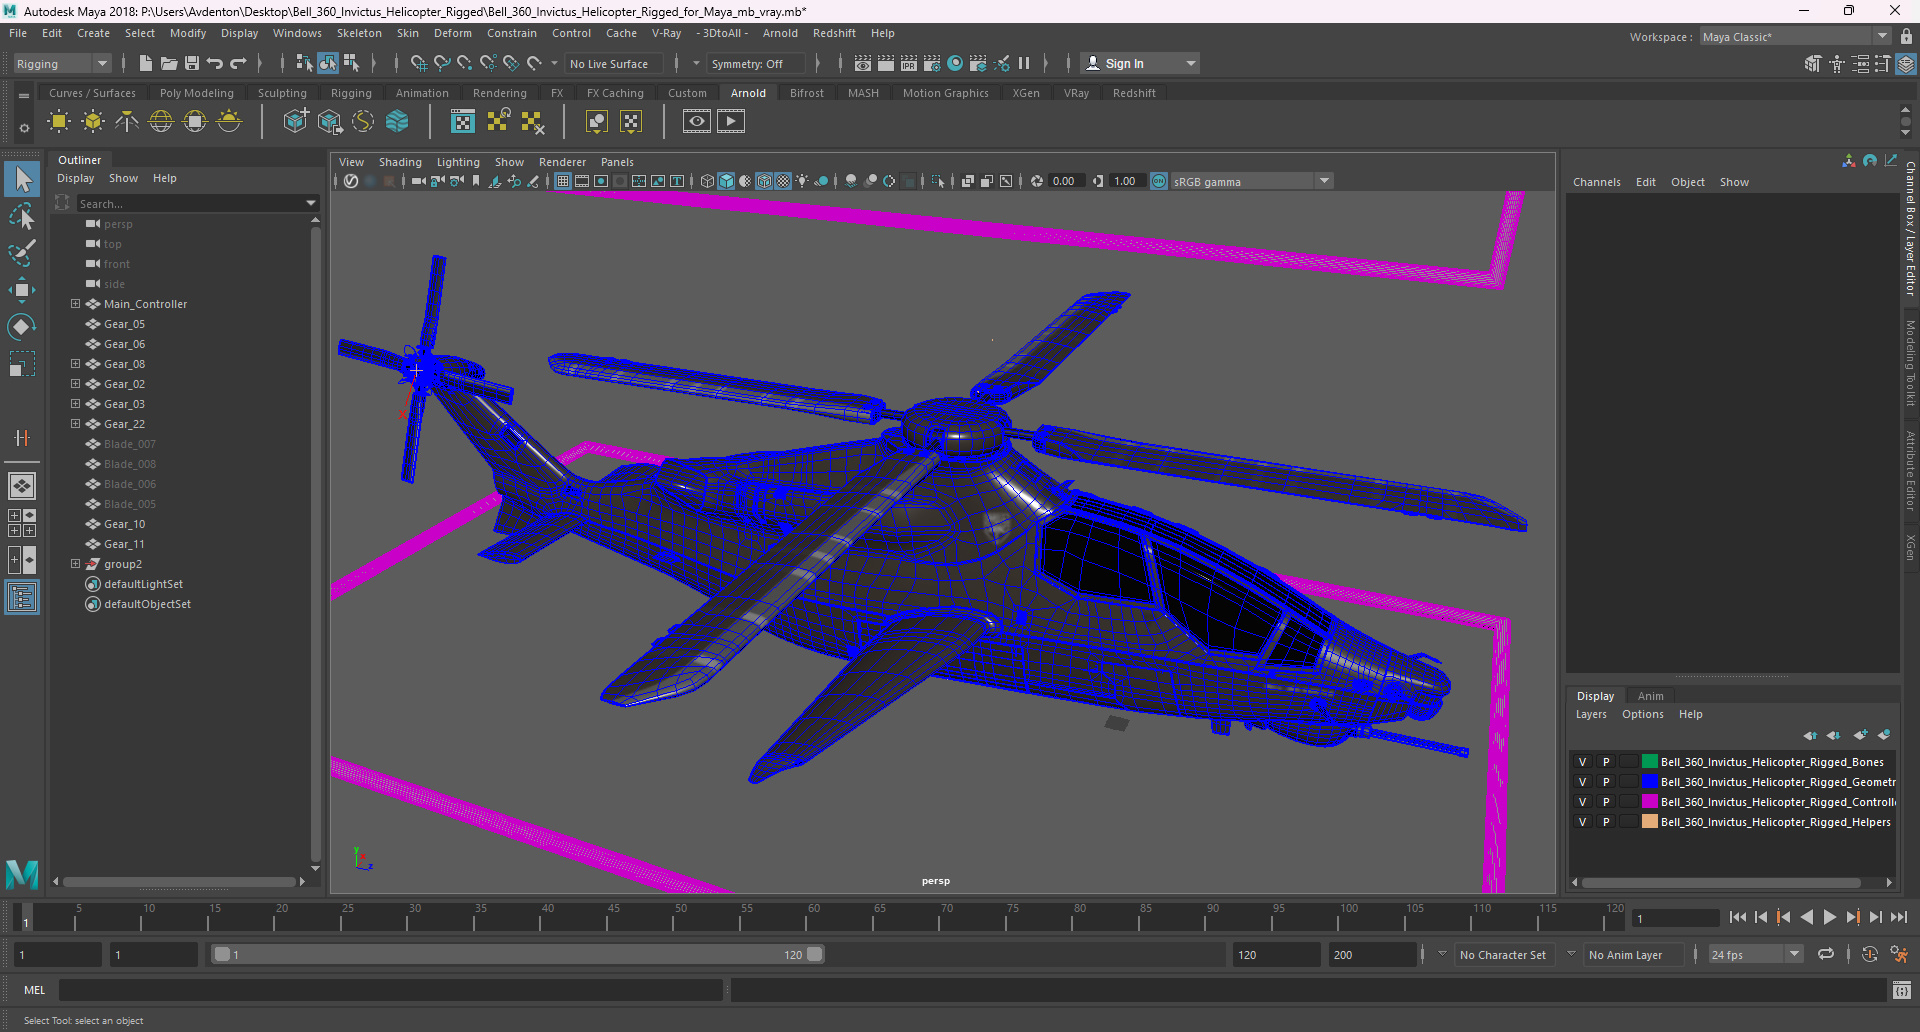Expand group2 node in Outliner
Image resolution: width=1920 pixels, height=1032 pixels.
[75, 564]
